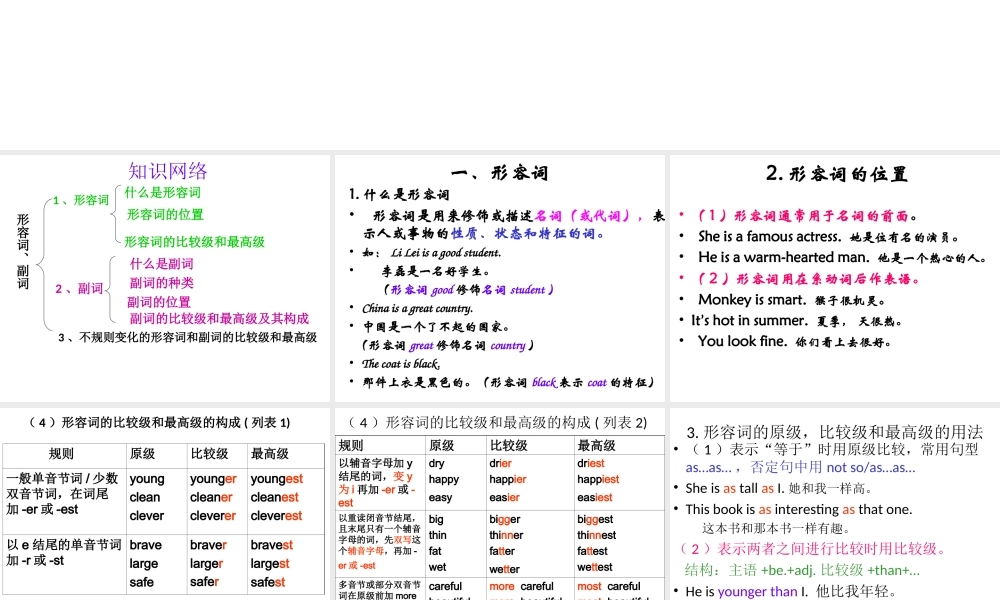Screen dimensions: 1000x600
Task: Click the text 'China is a great country.'
Action: (x=417, y=308)
